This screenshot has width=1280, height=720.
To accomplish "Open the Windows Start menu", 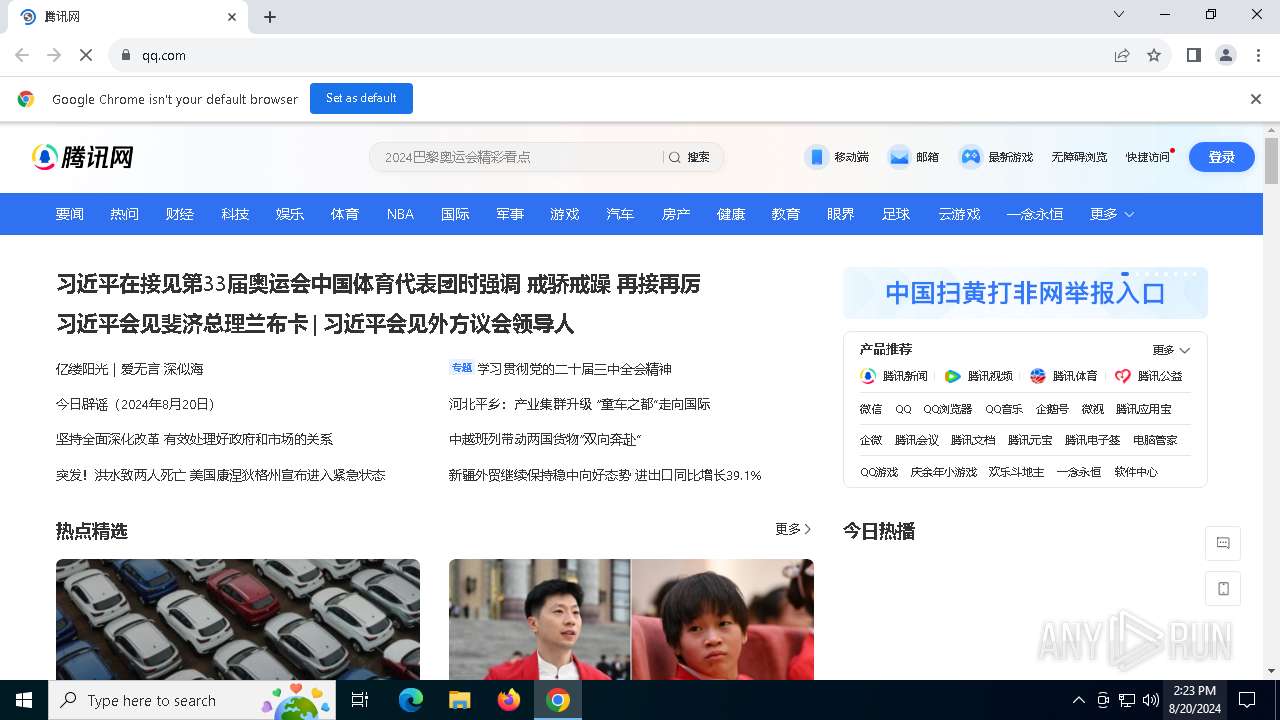I will [x=24, y=700].
